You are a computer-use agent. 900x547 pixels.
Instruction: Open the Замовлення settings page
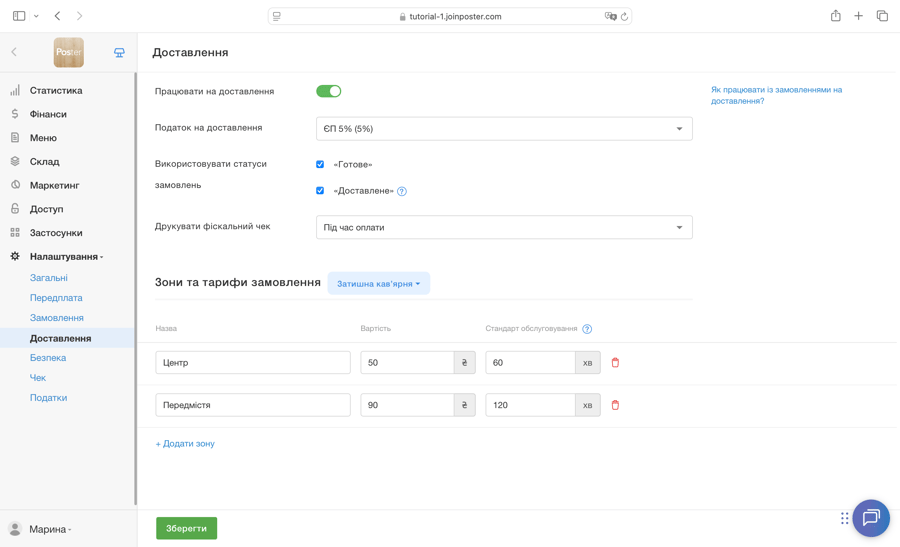click(x=57, y=318)
